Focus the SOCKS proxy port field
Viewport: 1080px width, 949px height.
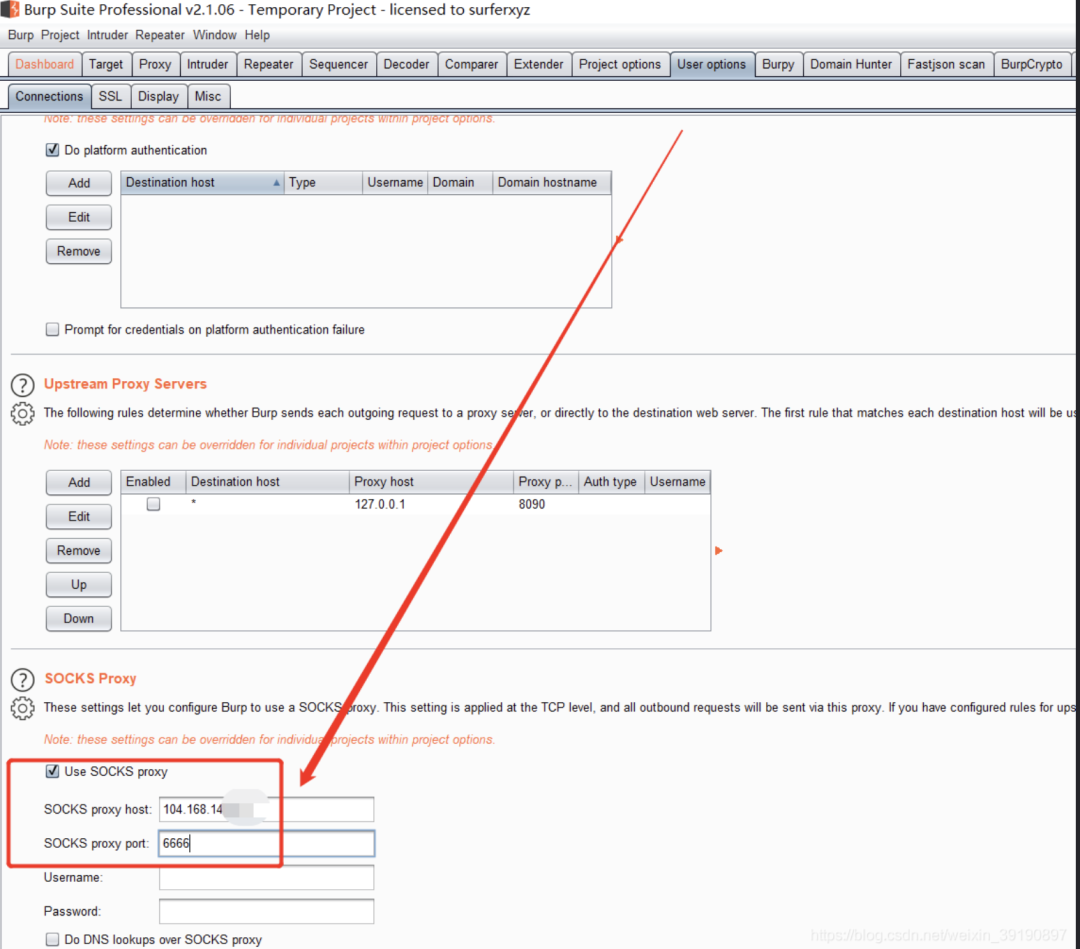(267, 844)
